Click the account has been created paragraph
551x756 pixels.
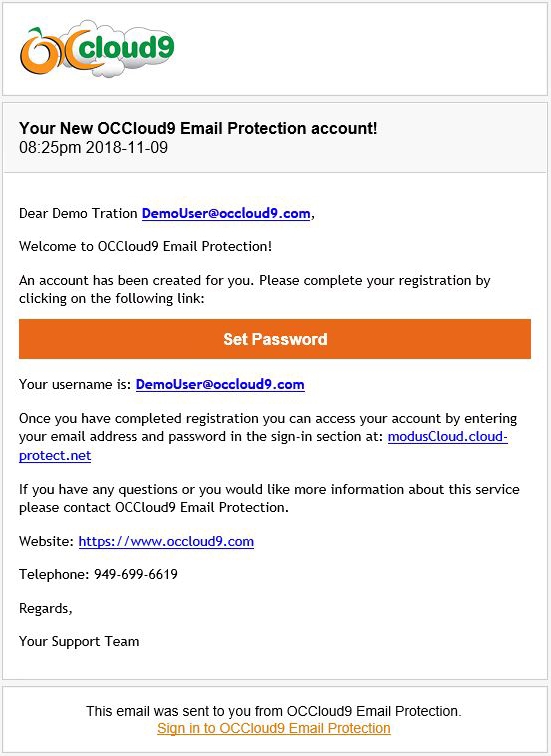click(255, 289)
